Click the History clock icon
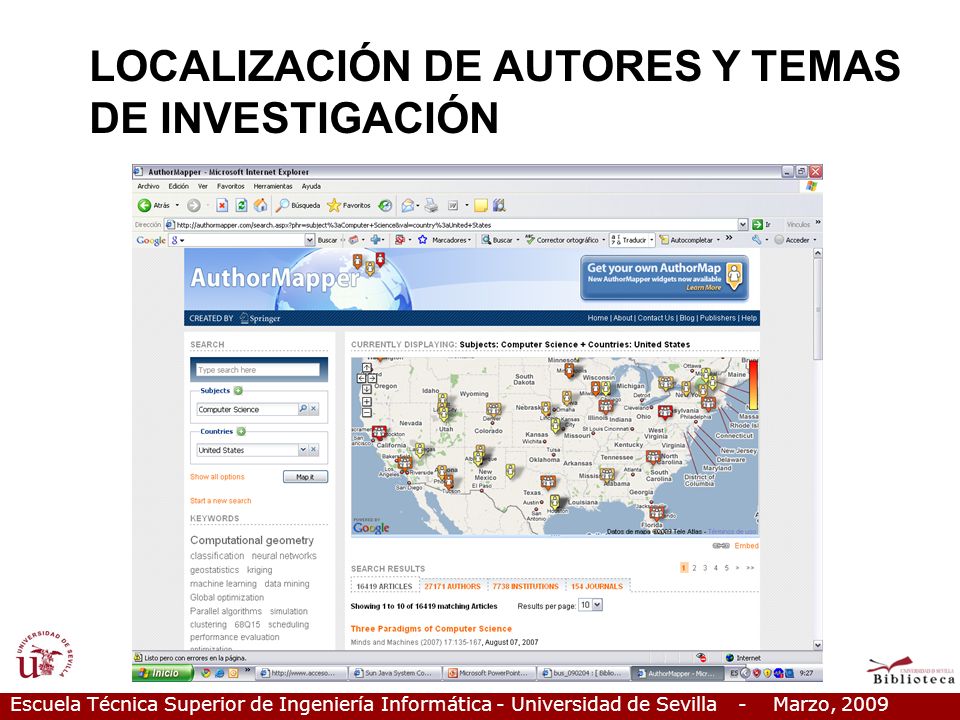Screen dimensions: 960x720 click(x=384, y=206)
